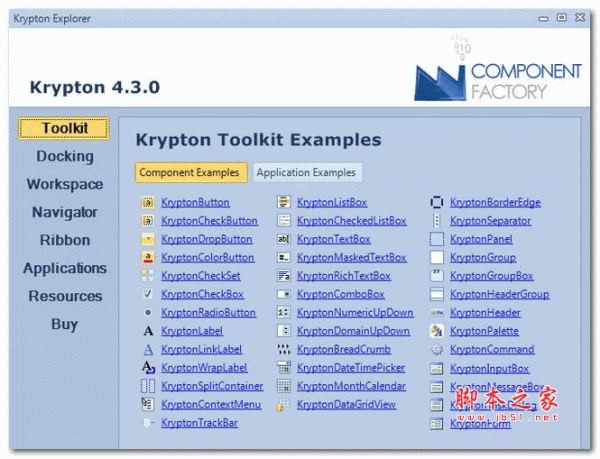Open the Navigator section
Screen dimensions: 600x459
[x=65, y=212]
